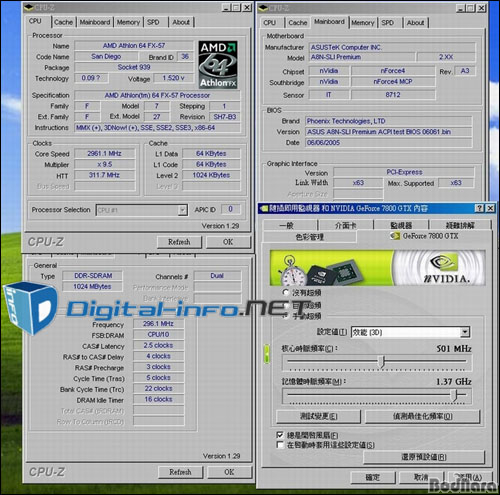
Task: Minimize the CPU-Z CPU tab window
Action: click(227, 7)
